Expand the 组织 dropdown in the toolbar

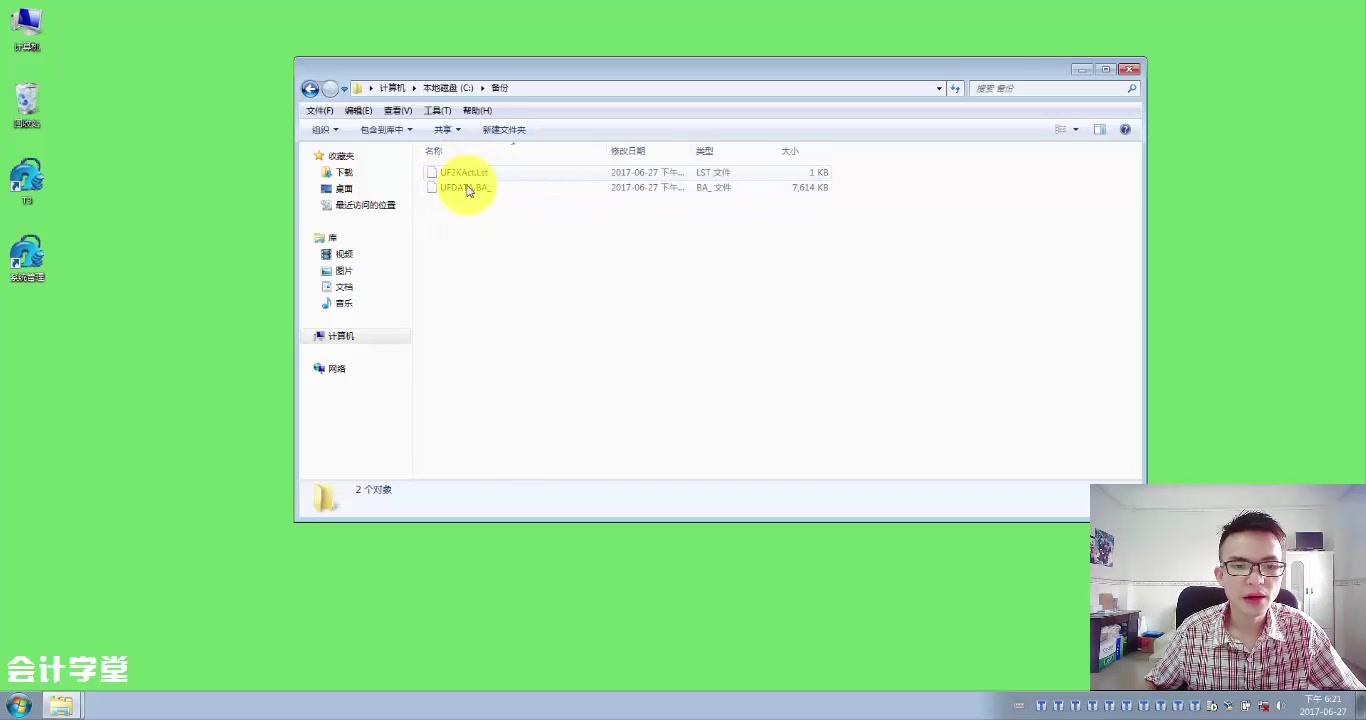tap(325, 130)
